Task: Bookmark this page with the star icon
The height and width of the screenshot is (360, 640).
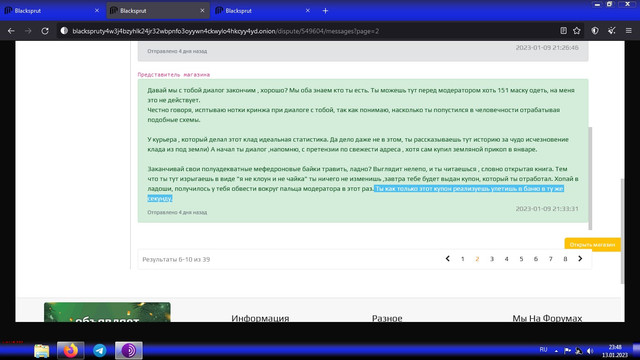Action: (577, 31)
